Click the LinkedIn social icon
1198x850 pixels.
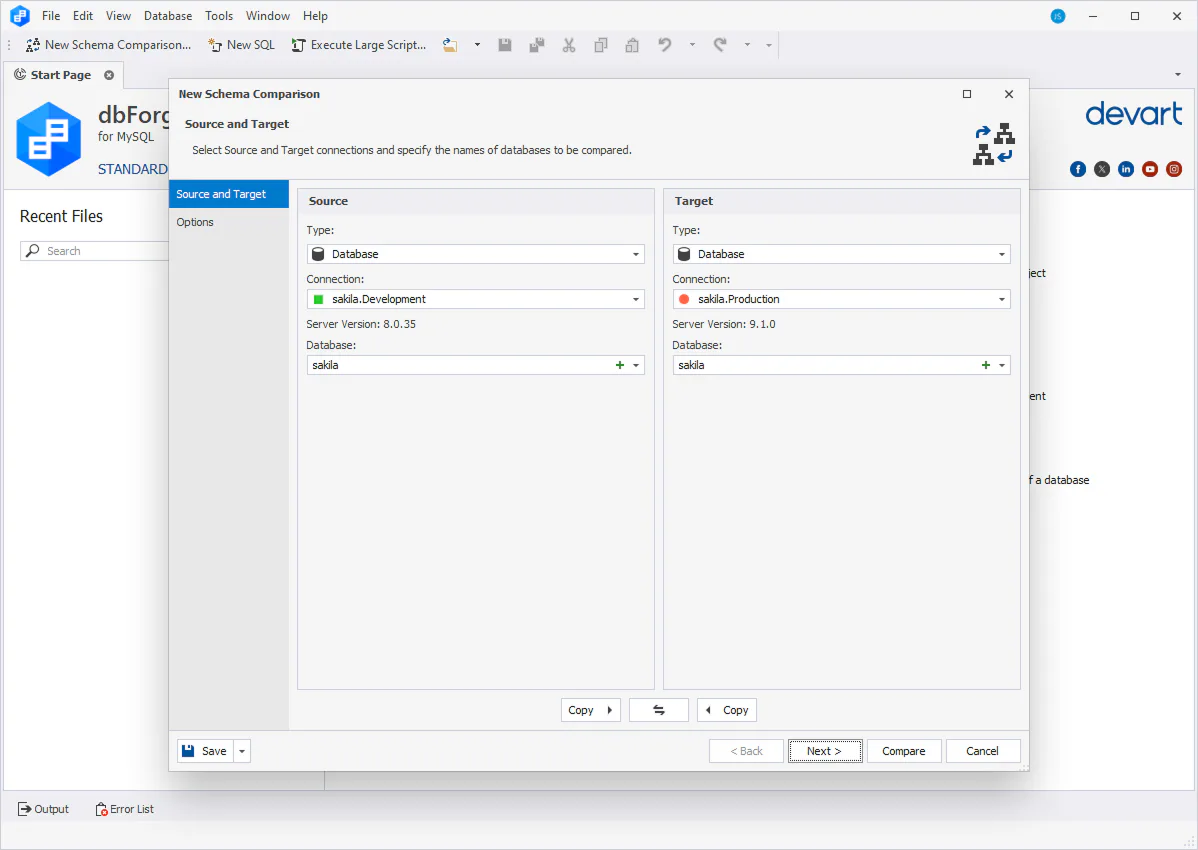(x=1125, y=170)
